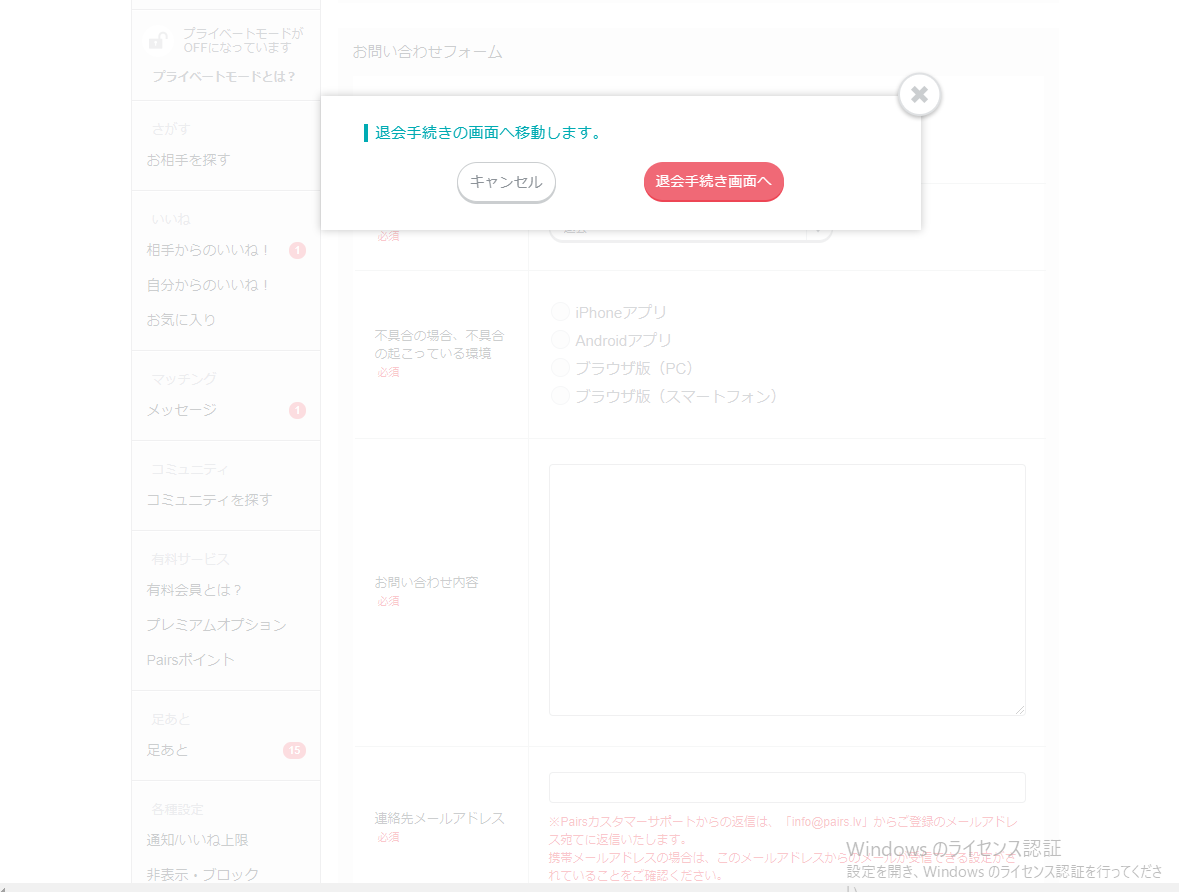Click the 足あと count badge showing 15

[295, 750]
